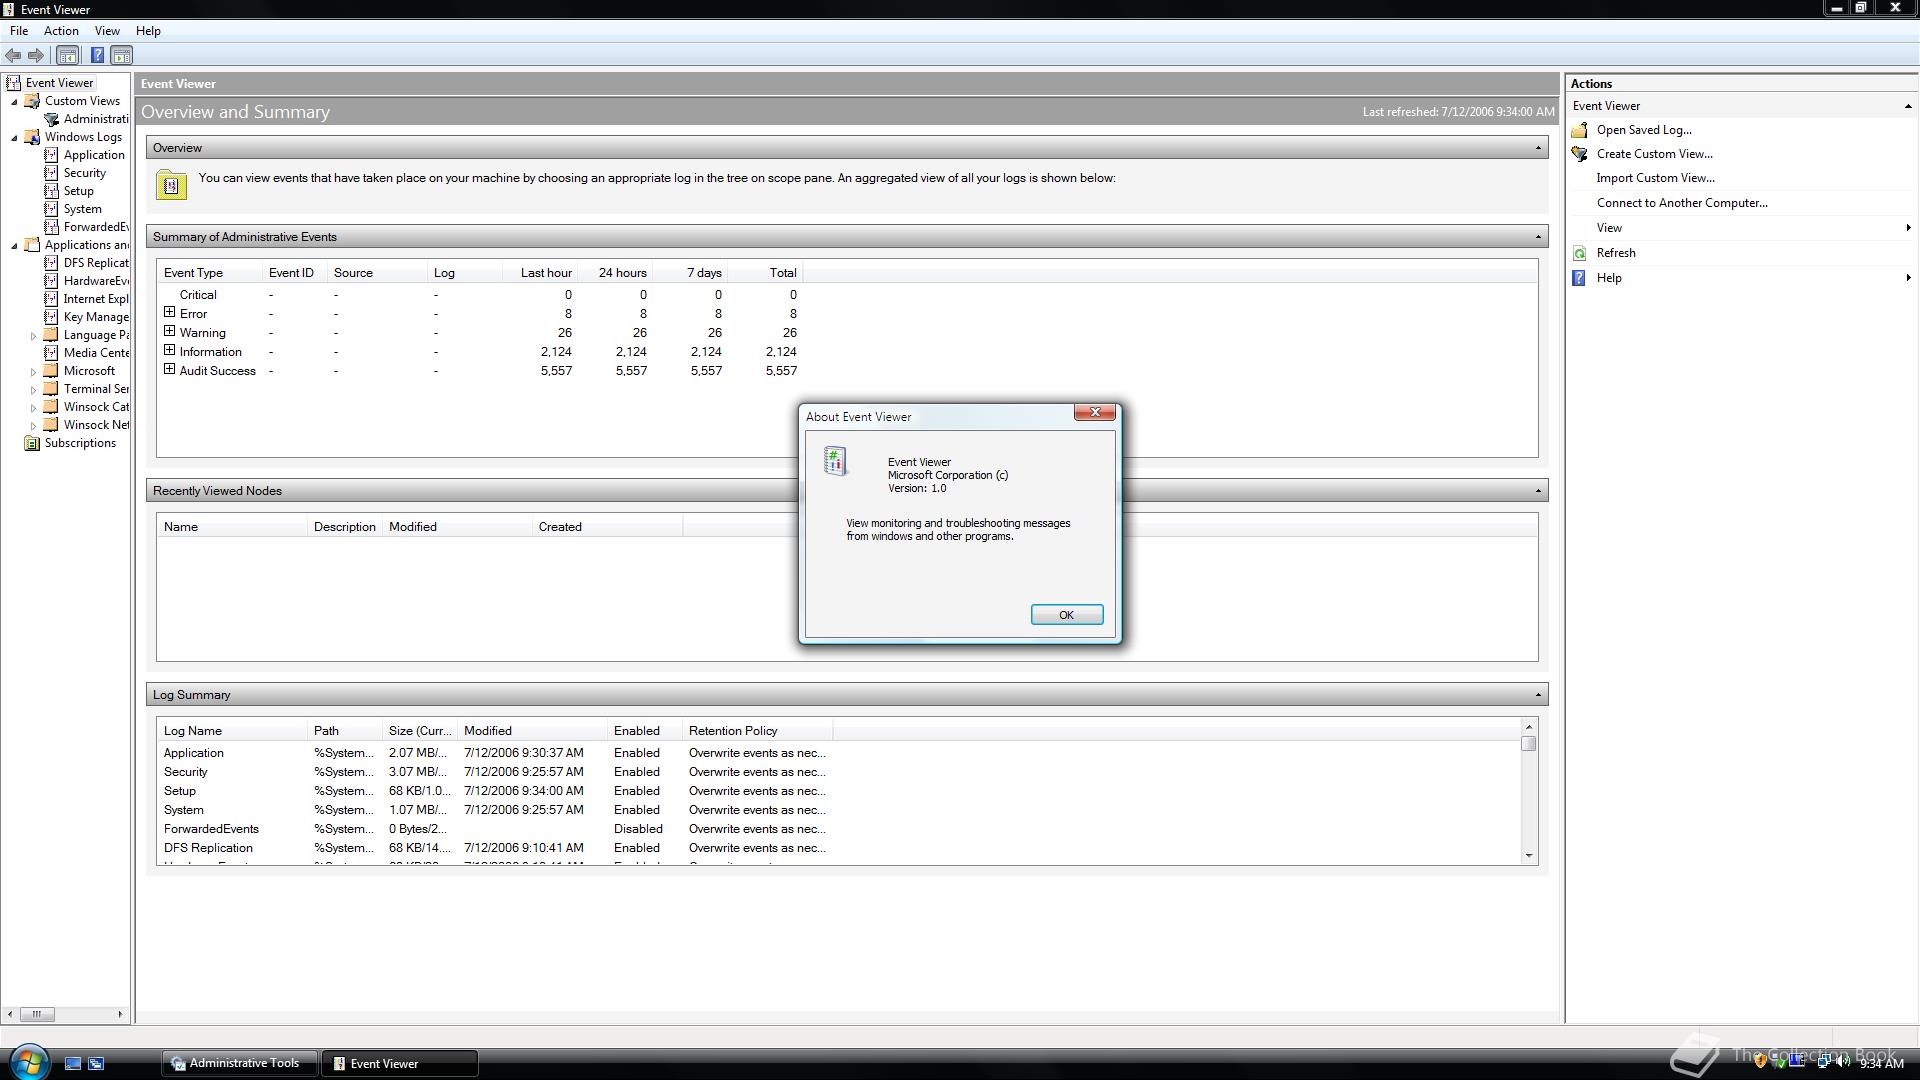Expand the Warning event type row
Screen dimensions: 1920x1080
click(x=170, y=332)
